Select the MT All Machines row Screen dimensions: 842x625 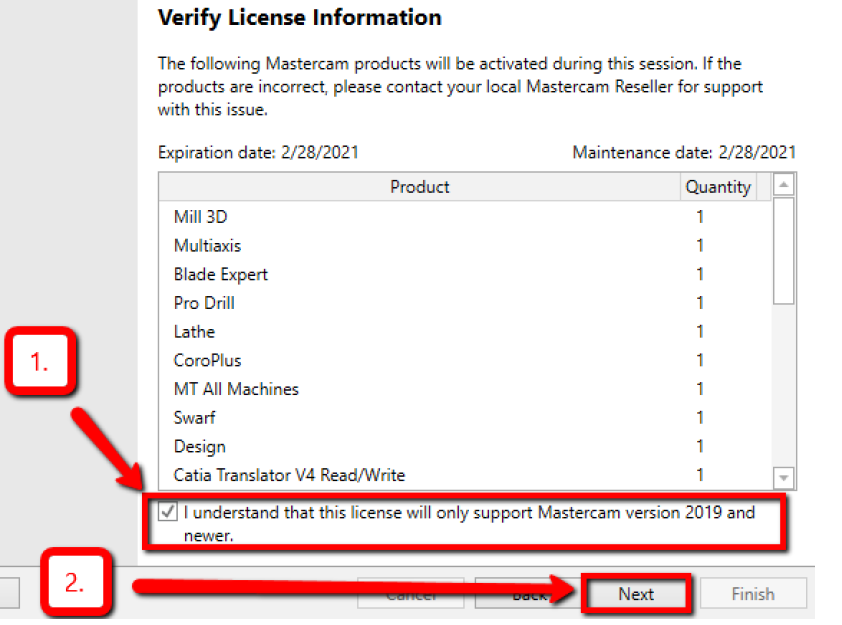click(465, 389)
